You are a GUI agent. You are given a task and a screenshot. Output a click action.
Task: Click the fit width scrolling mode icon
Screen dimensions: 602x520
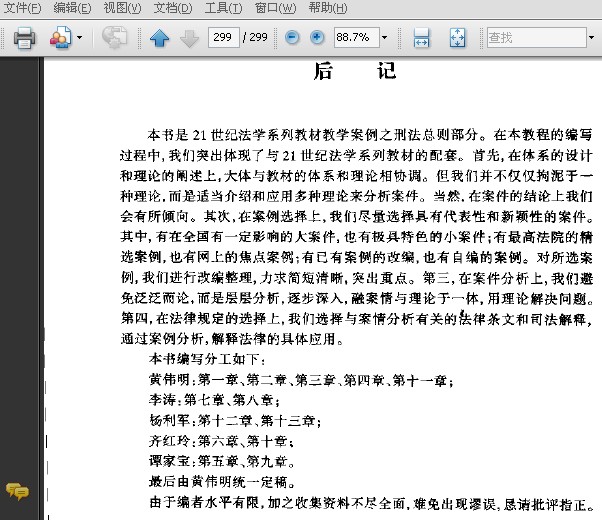[x=421, y=38]
